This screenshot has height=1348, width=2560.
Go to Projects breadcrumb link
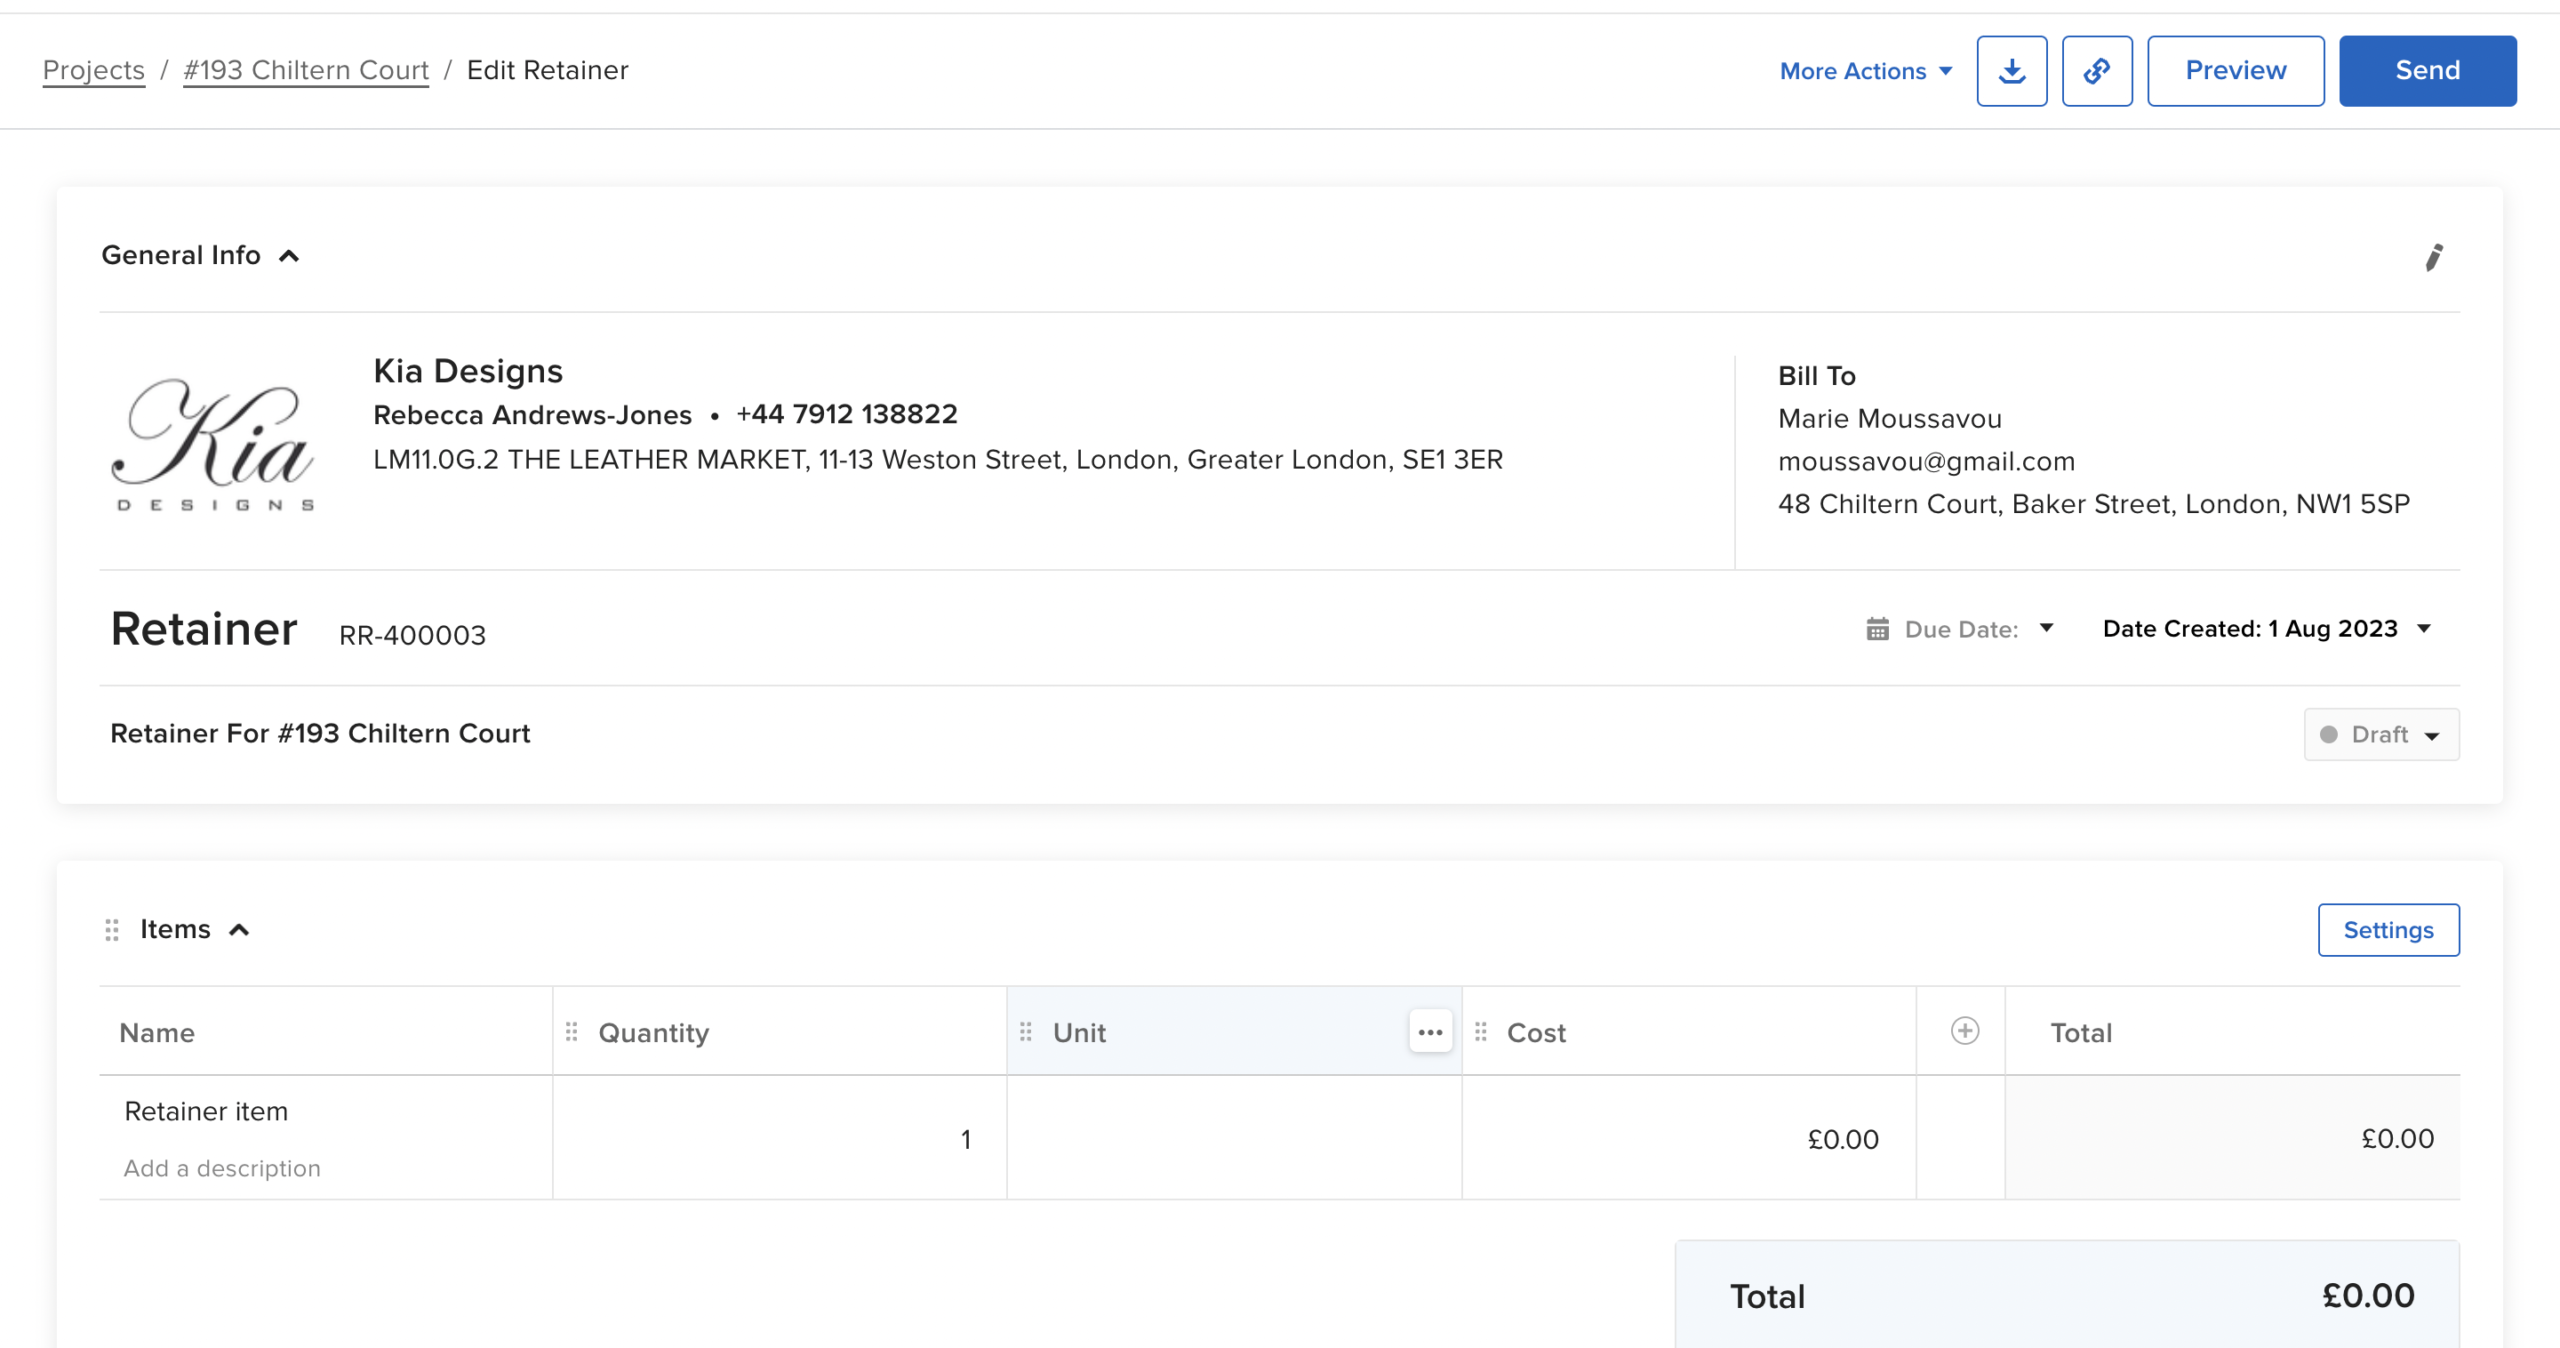(x=93, y=70)
